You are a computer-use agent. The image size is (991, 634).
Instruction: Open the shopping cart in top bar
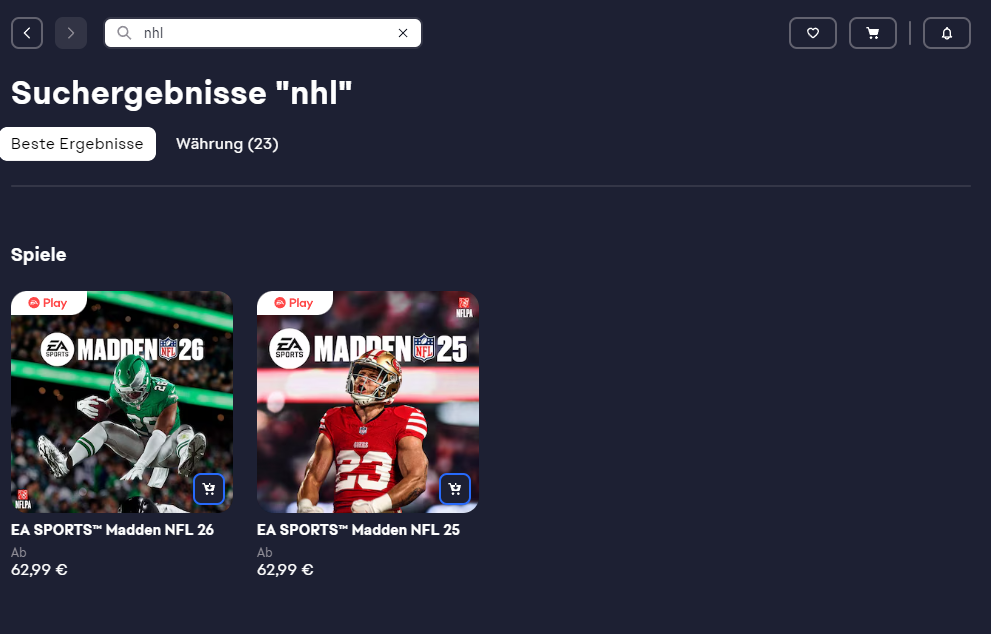point(873,34)
